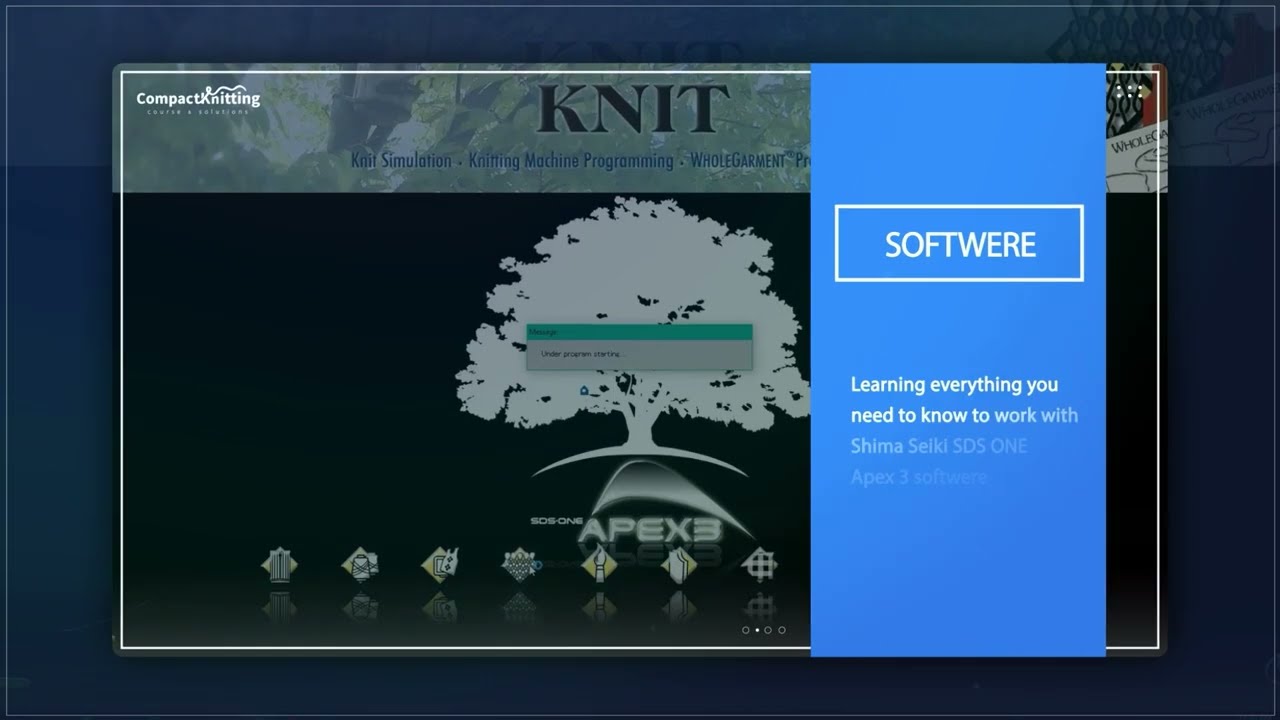
Task: Select the first slide pagination dot
Action: (745, 630)
